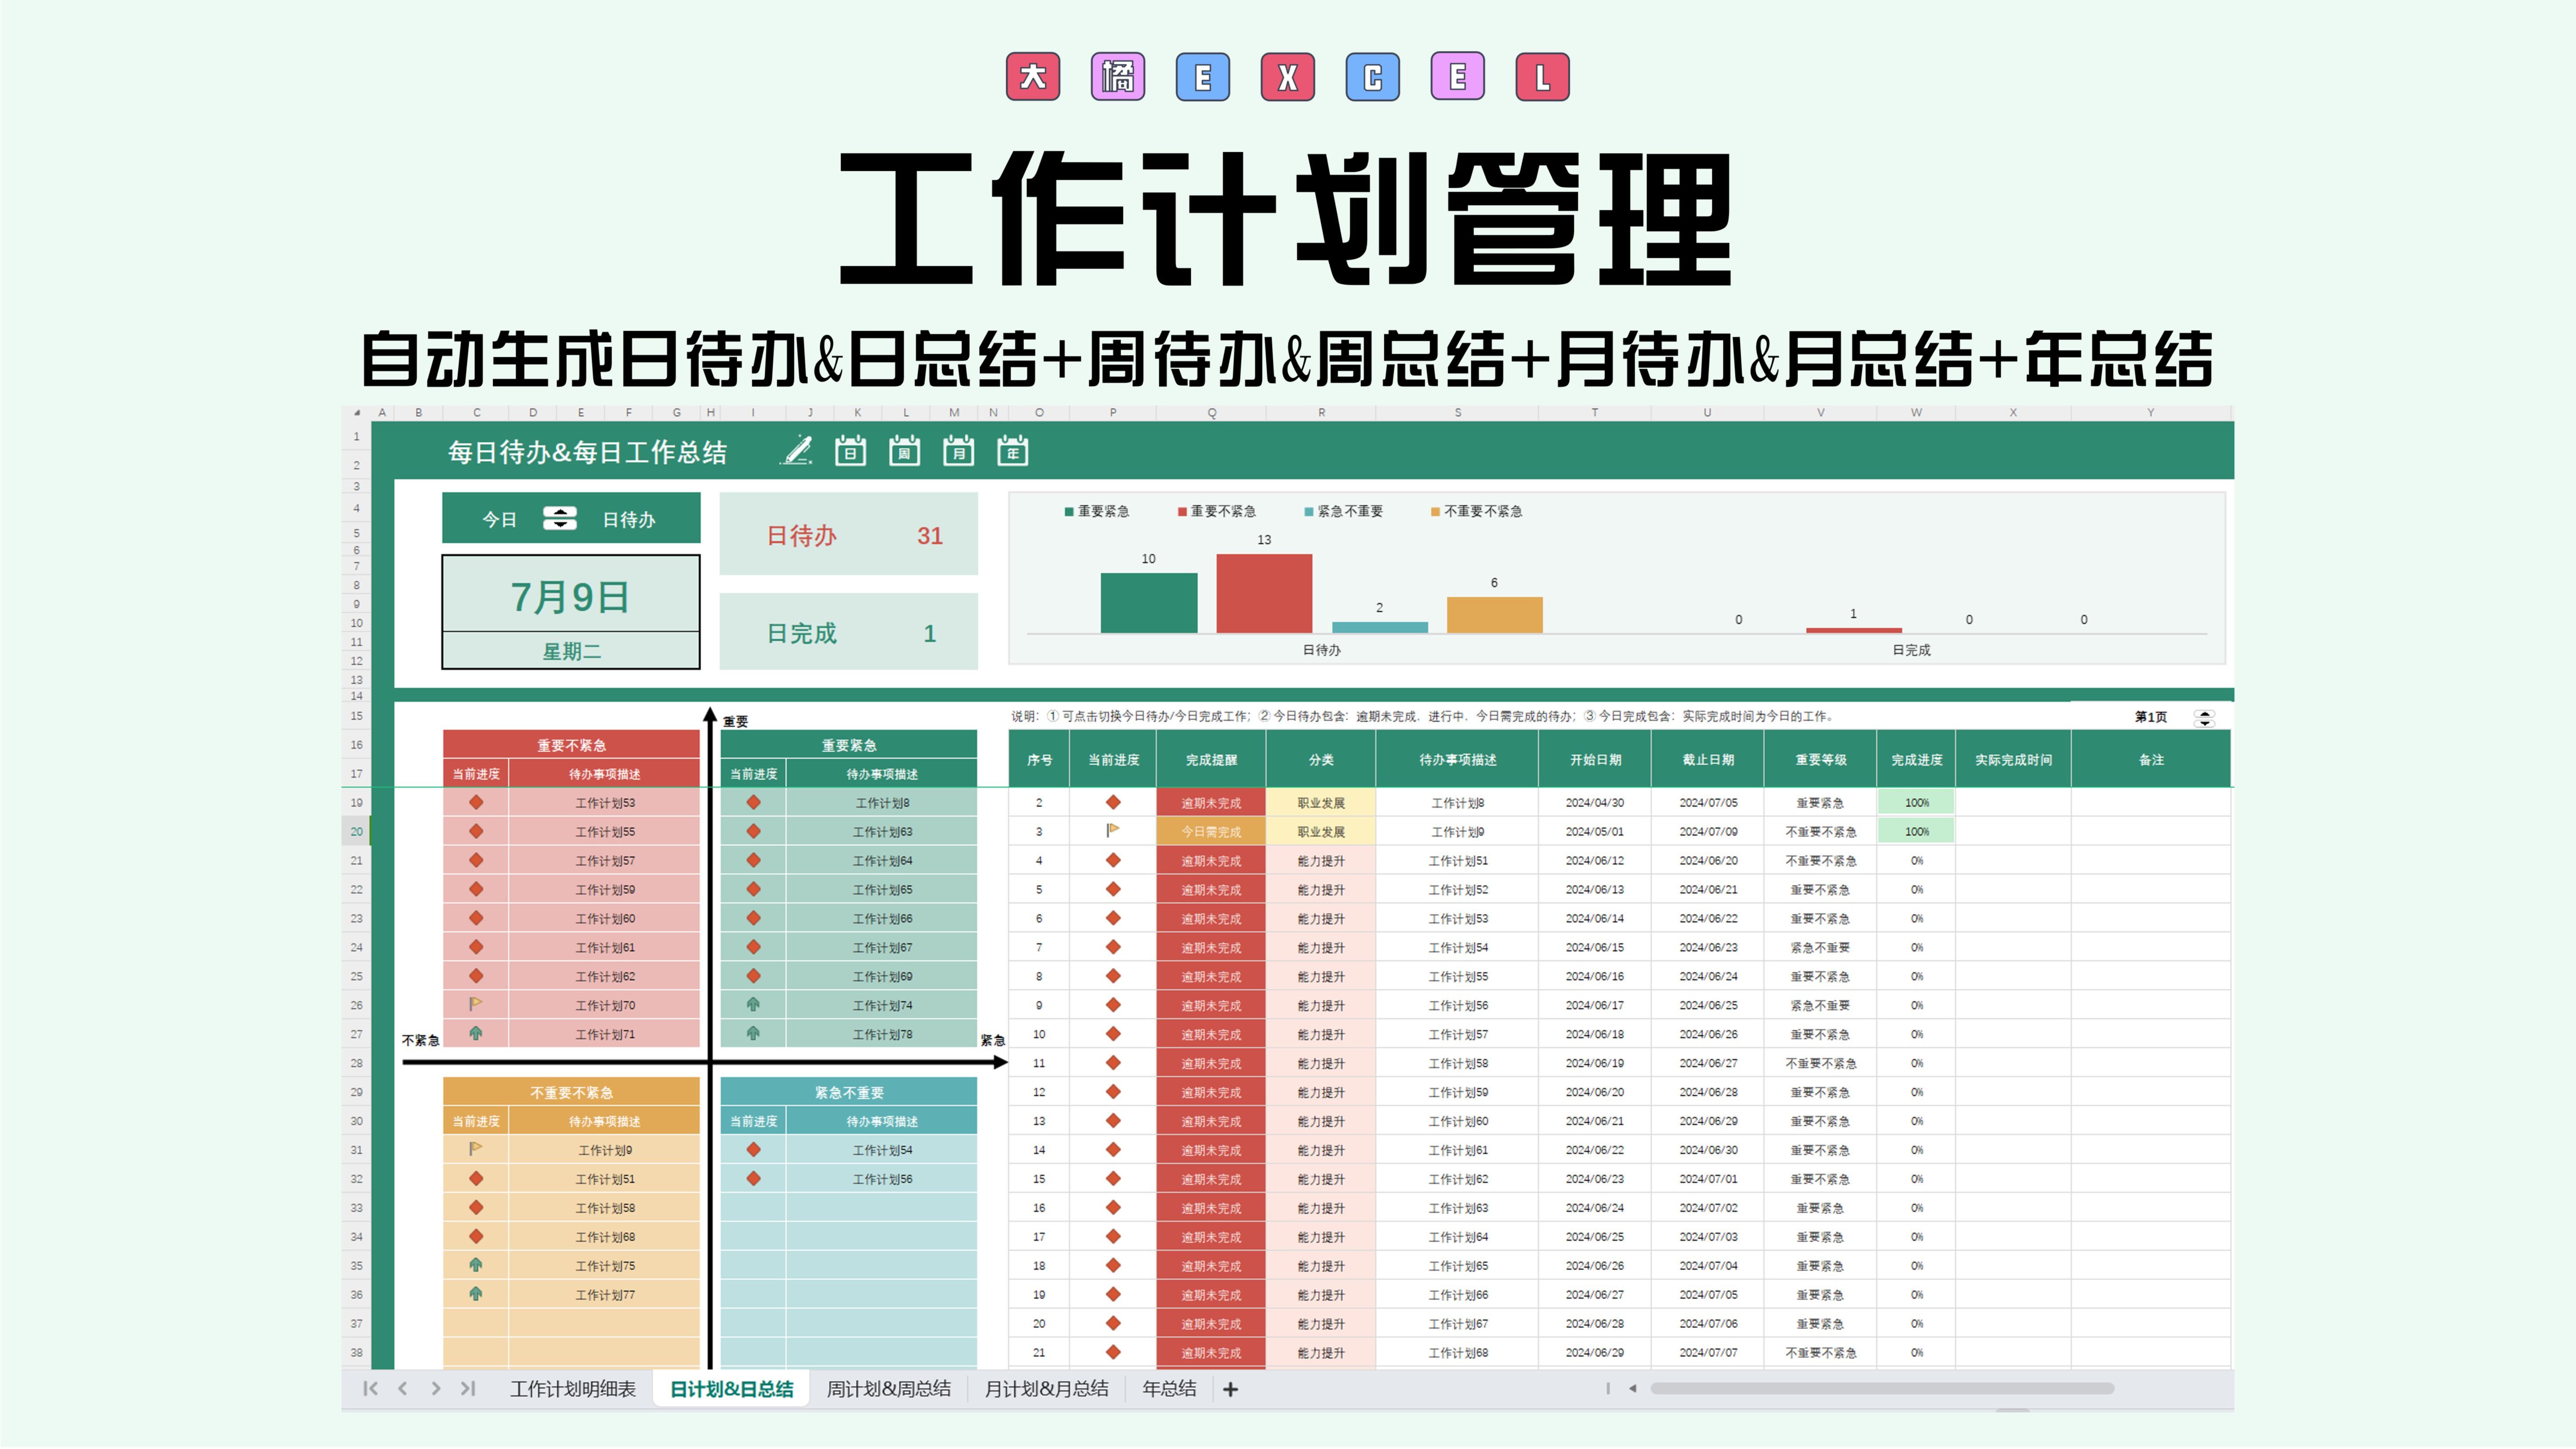Switch to 工作计划明细表 sheet tab
The width and height of the screenshot is (2576, 1449).
573,1389
